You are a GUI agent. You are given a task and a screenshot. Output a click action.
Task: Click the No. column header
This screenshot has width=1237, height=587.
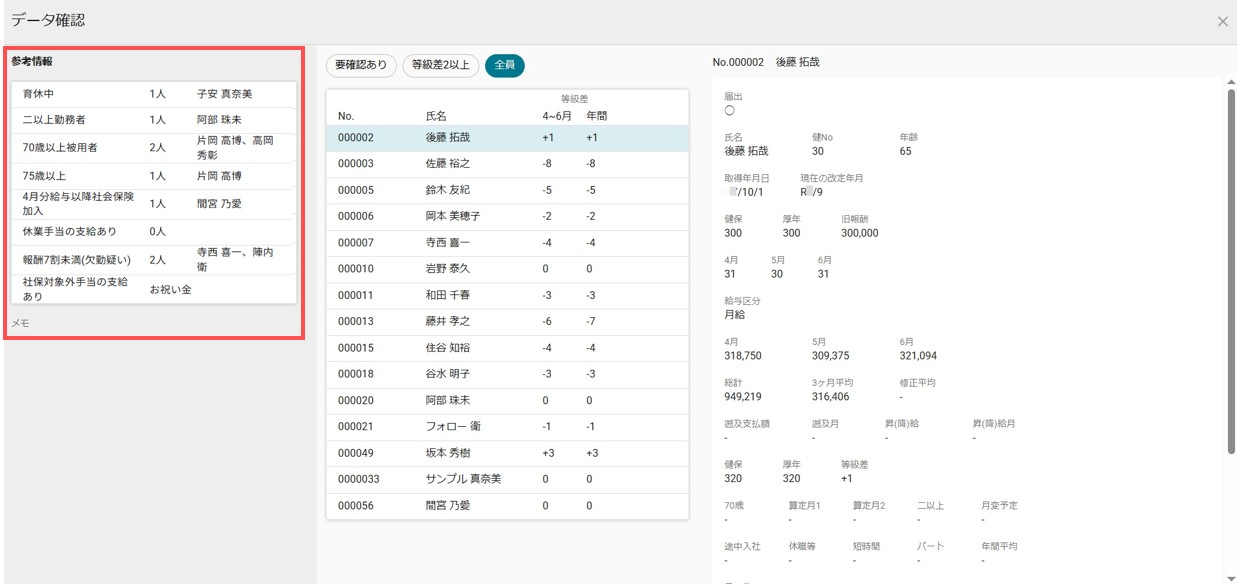click(x=346, y=116)
